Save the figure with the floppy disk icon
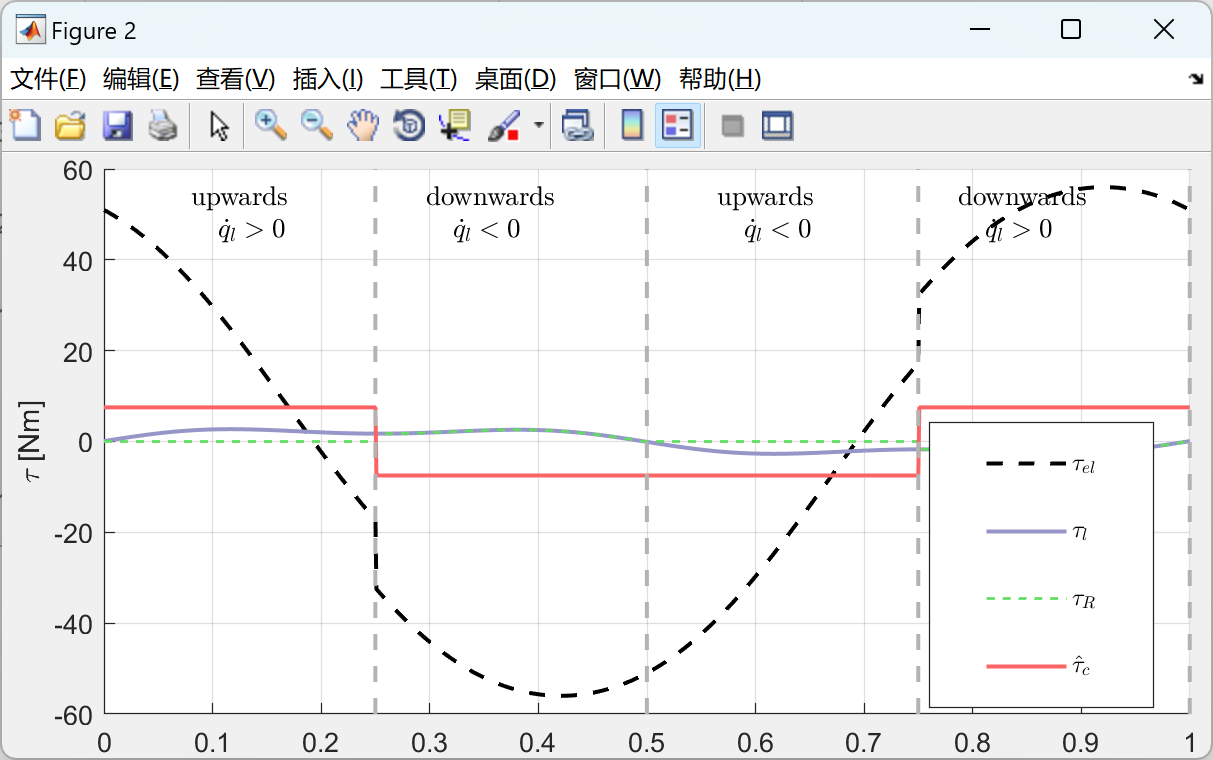The width and height of the screenshot is (1213, 760). (117, 126)
